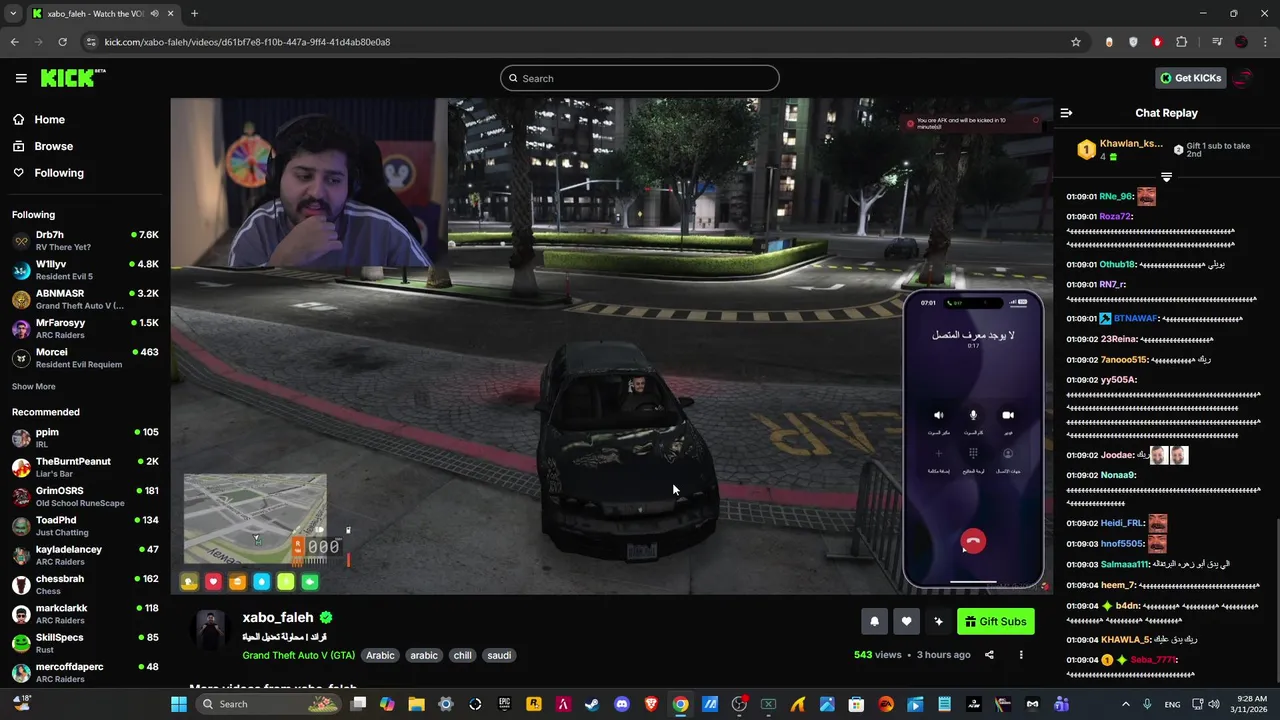This screenshot has height=720, width=1280.
Task: Open a new browser tab
Action: tap(194, 14)
